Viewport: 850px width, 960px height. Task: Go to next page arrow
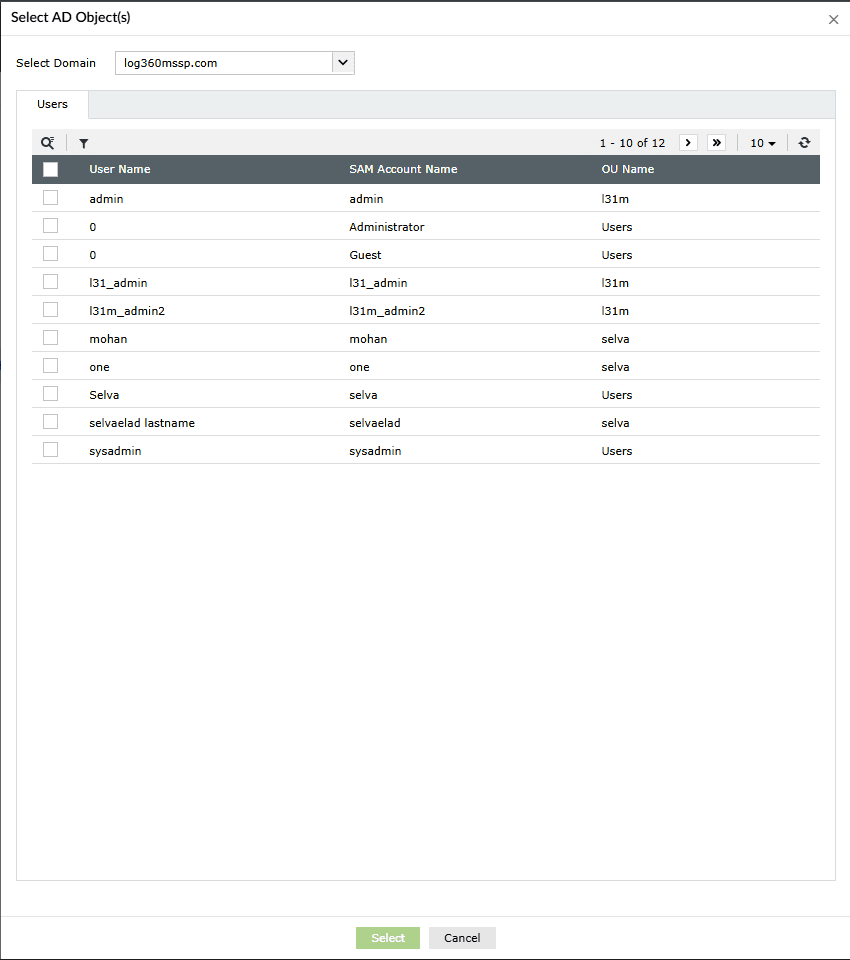point(688,143)
